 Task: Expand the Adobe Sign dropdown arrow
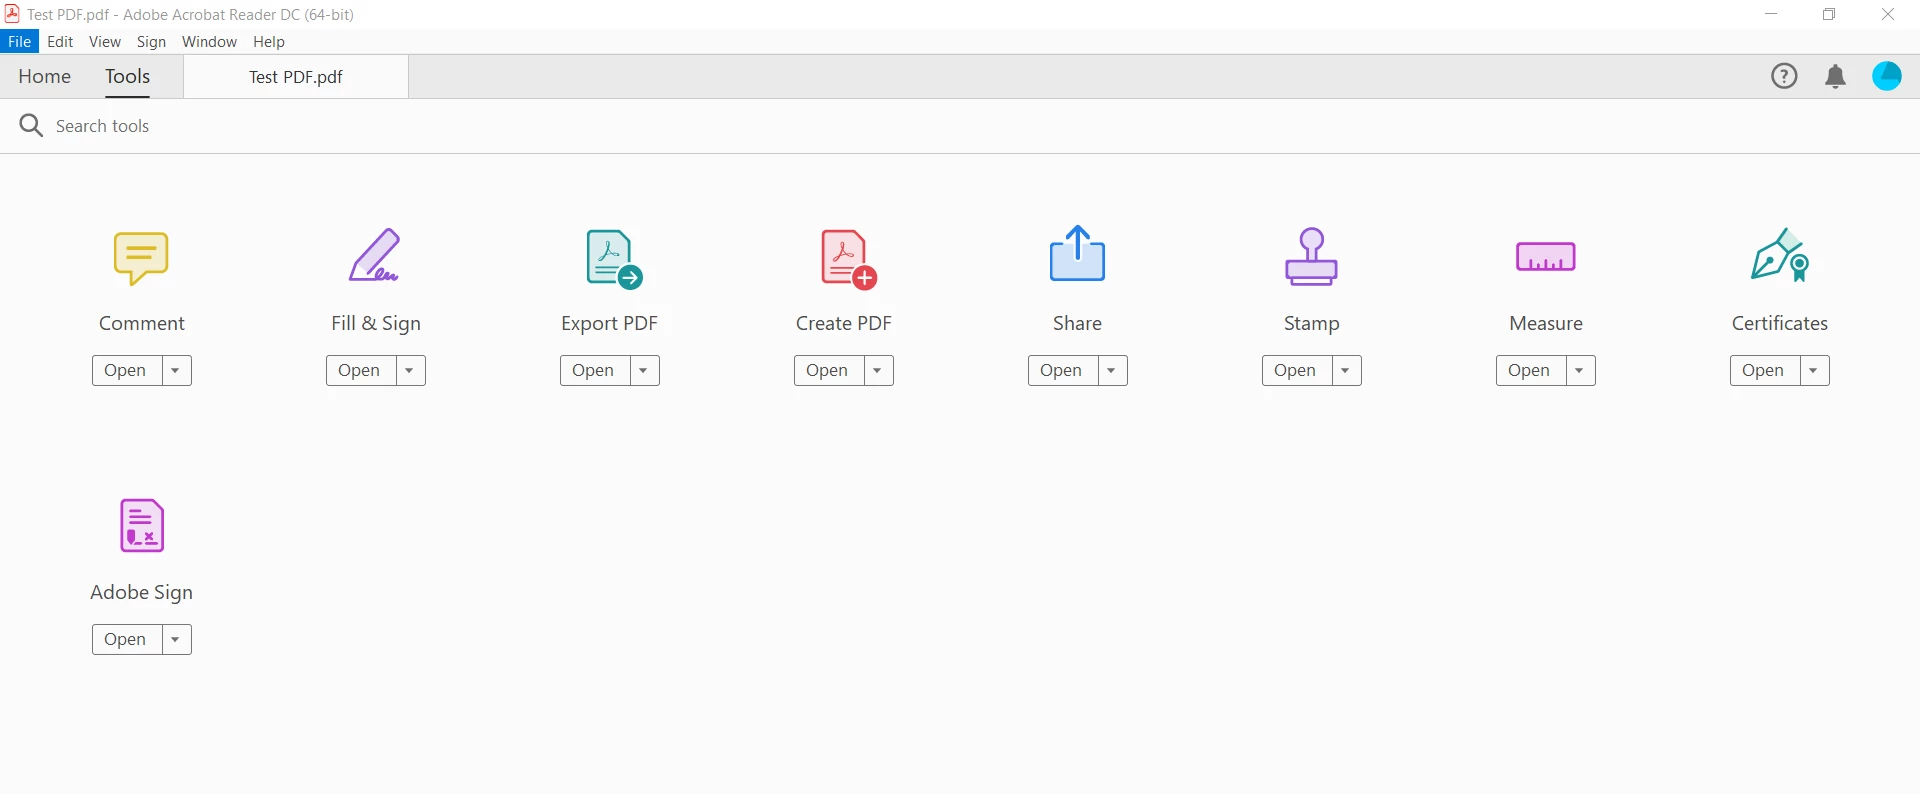[x=176, y=639]
